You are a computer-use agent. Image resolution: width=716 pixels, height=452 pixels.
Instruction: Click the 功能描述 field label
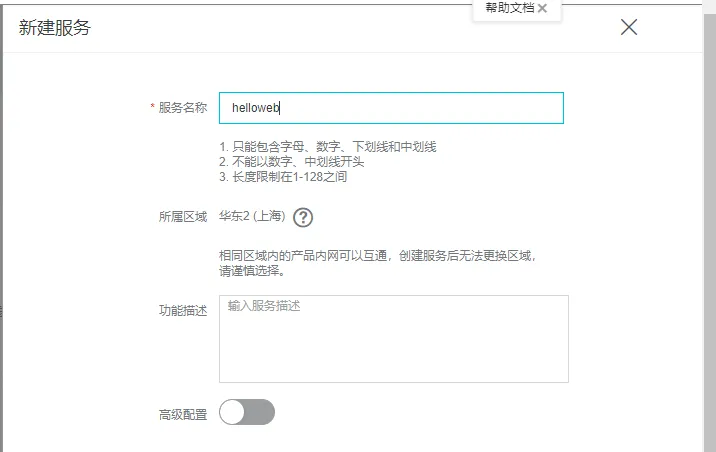pyautogui.click(x=182, y=311)
